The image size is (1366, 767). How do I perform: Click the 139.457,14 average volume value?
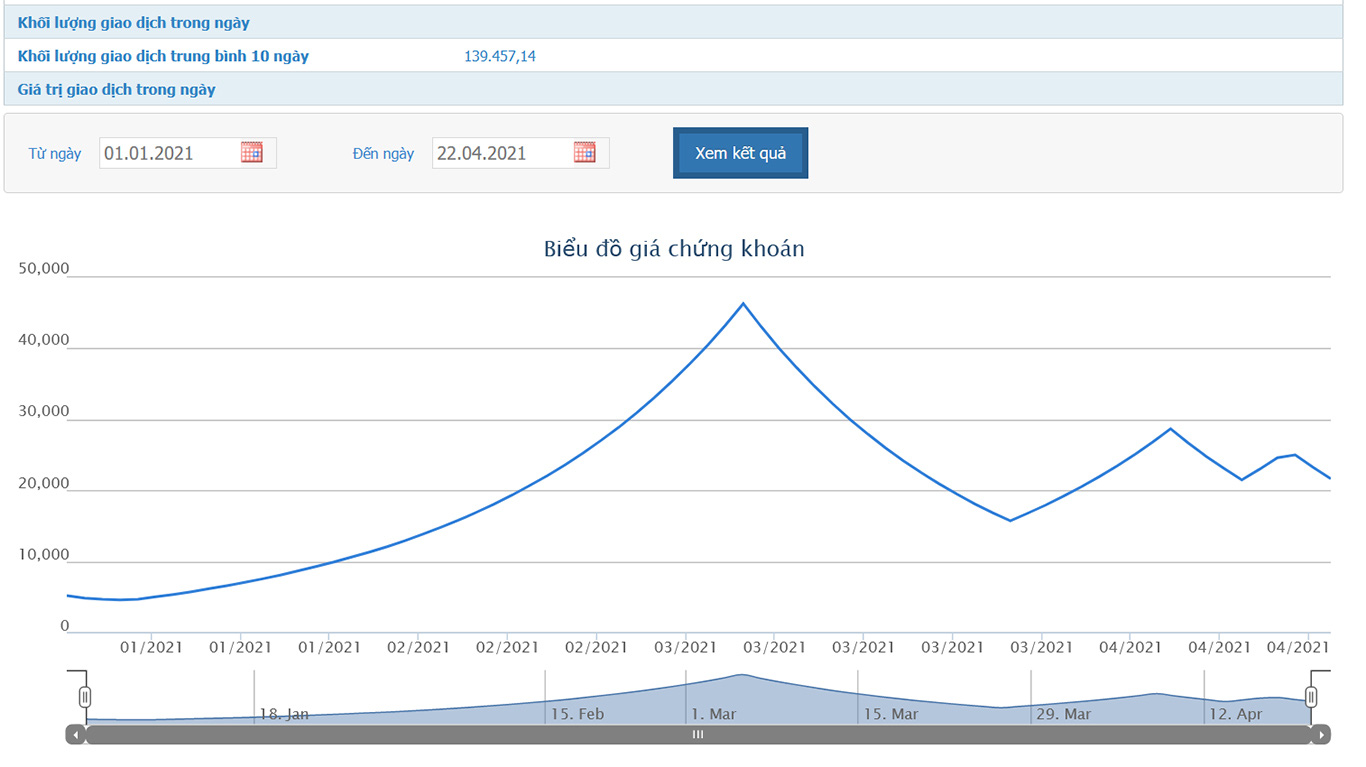500,56
